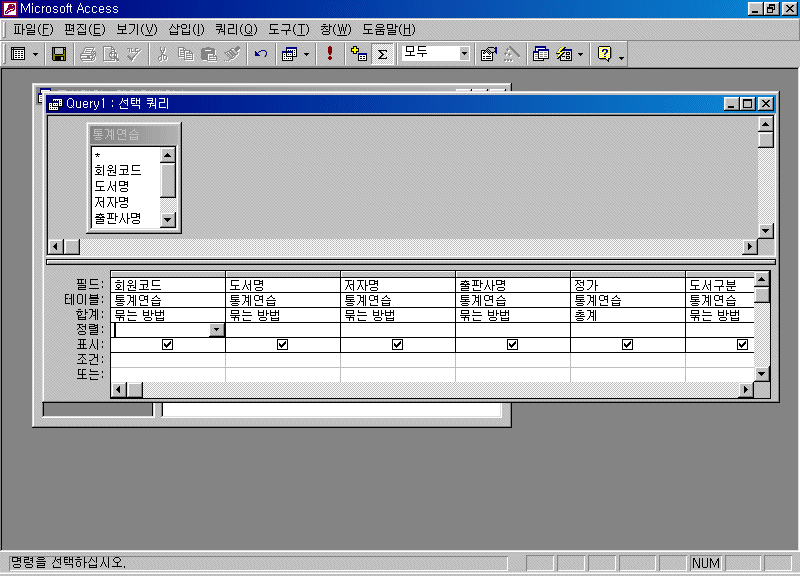Viewport: 800px width, 576px height.
Task: Click the 도서구분 field cell in the grid
Action: (x=720, y=285)
